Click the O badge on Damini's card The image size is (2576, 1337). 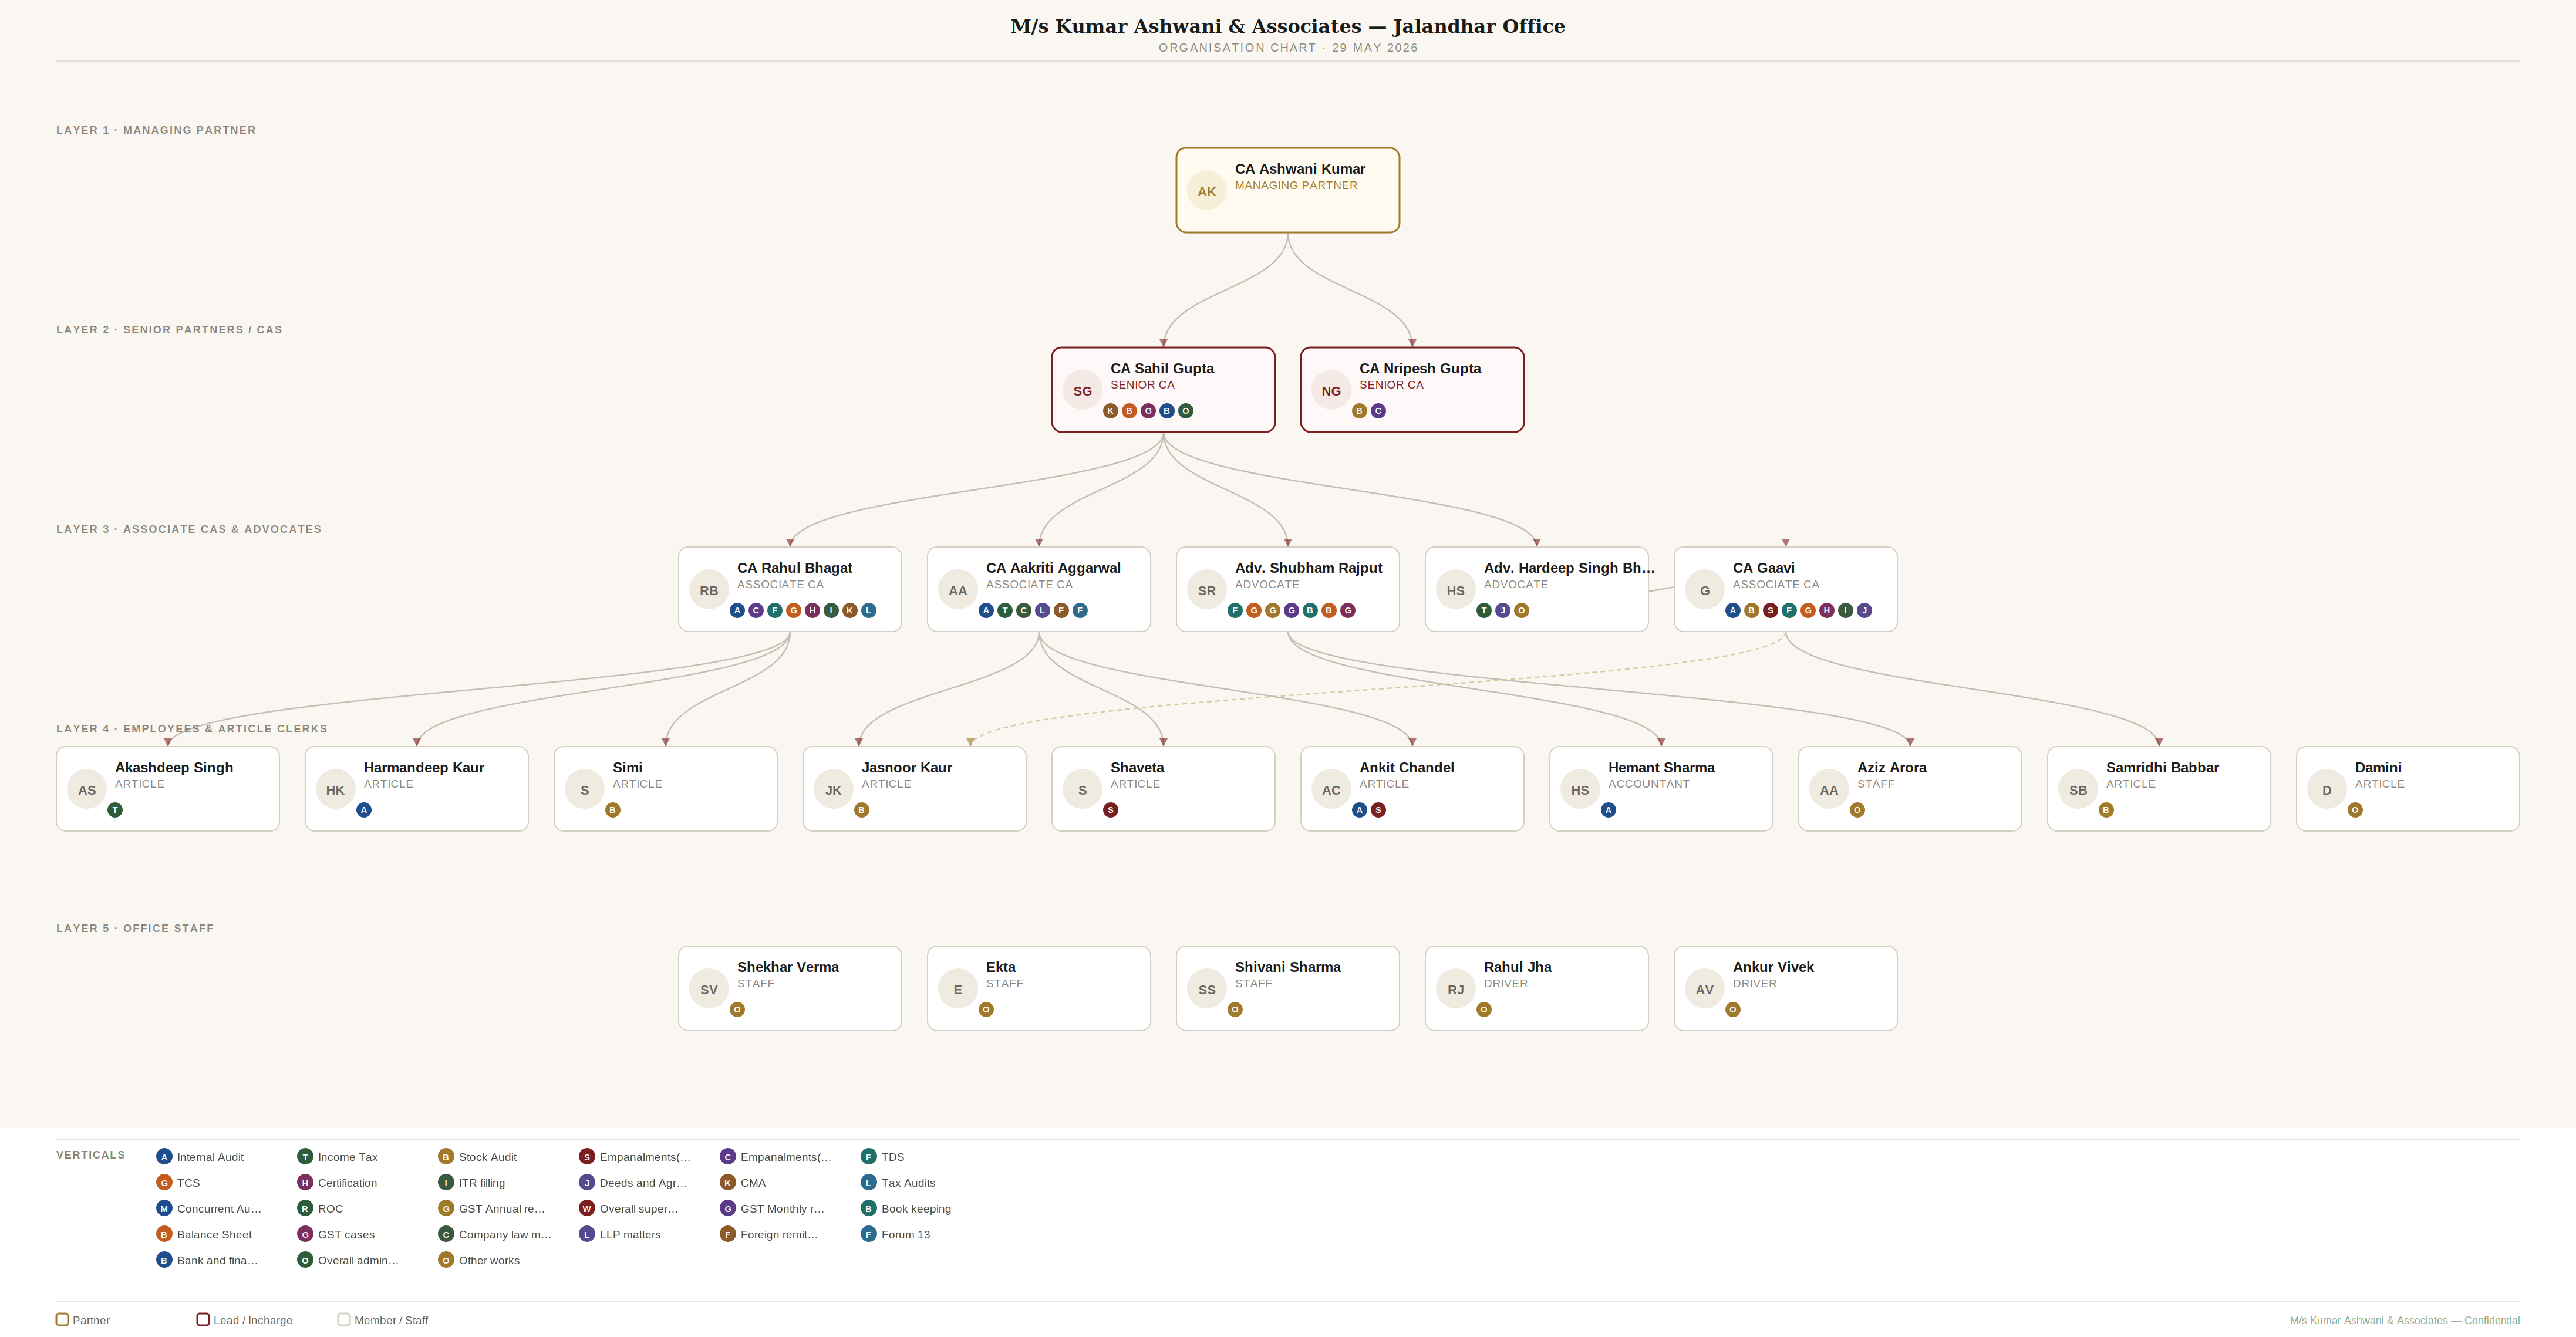2355,810
